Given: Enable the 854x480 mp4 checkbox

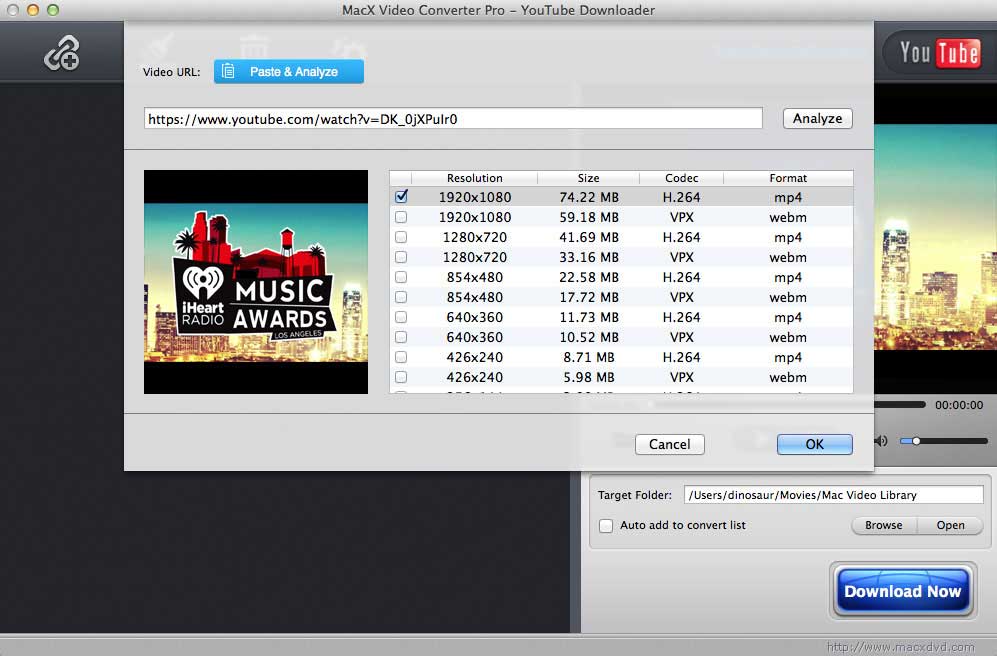Looking at the screenshot, I should point(401,277).
